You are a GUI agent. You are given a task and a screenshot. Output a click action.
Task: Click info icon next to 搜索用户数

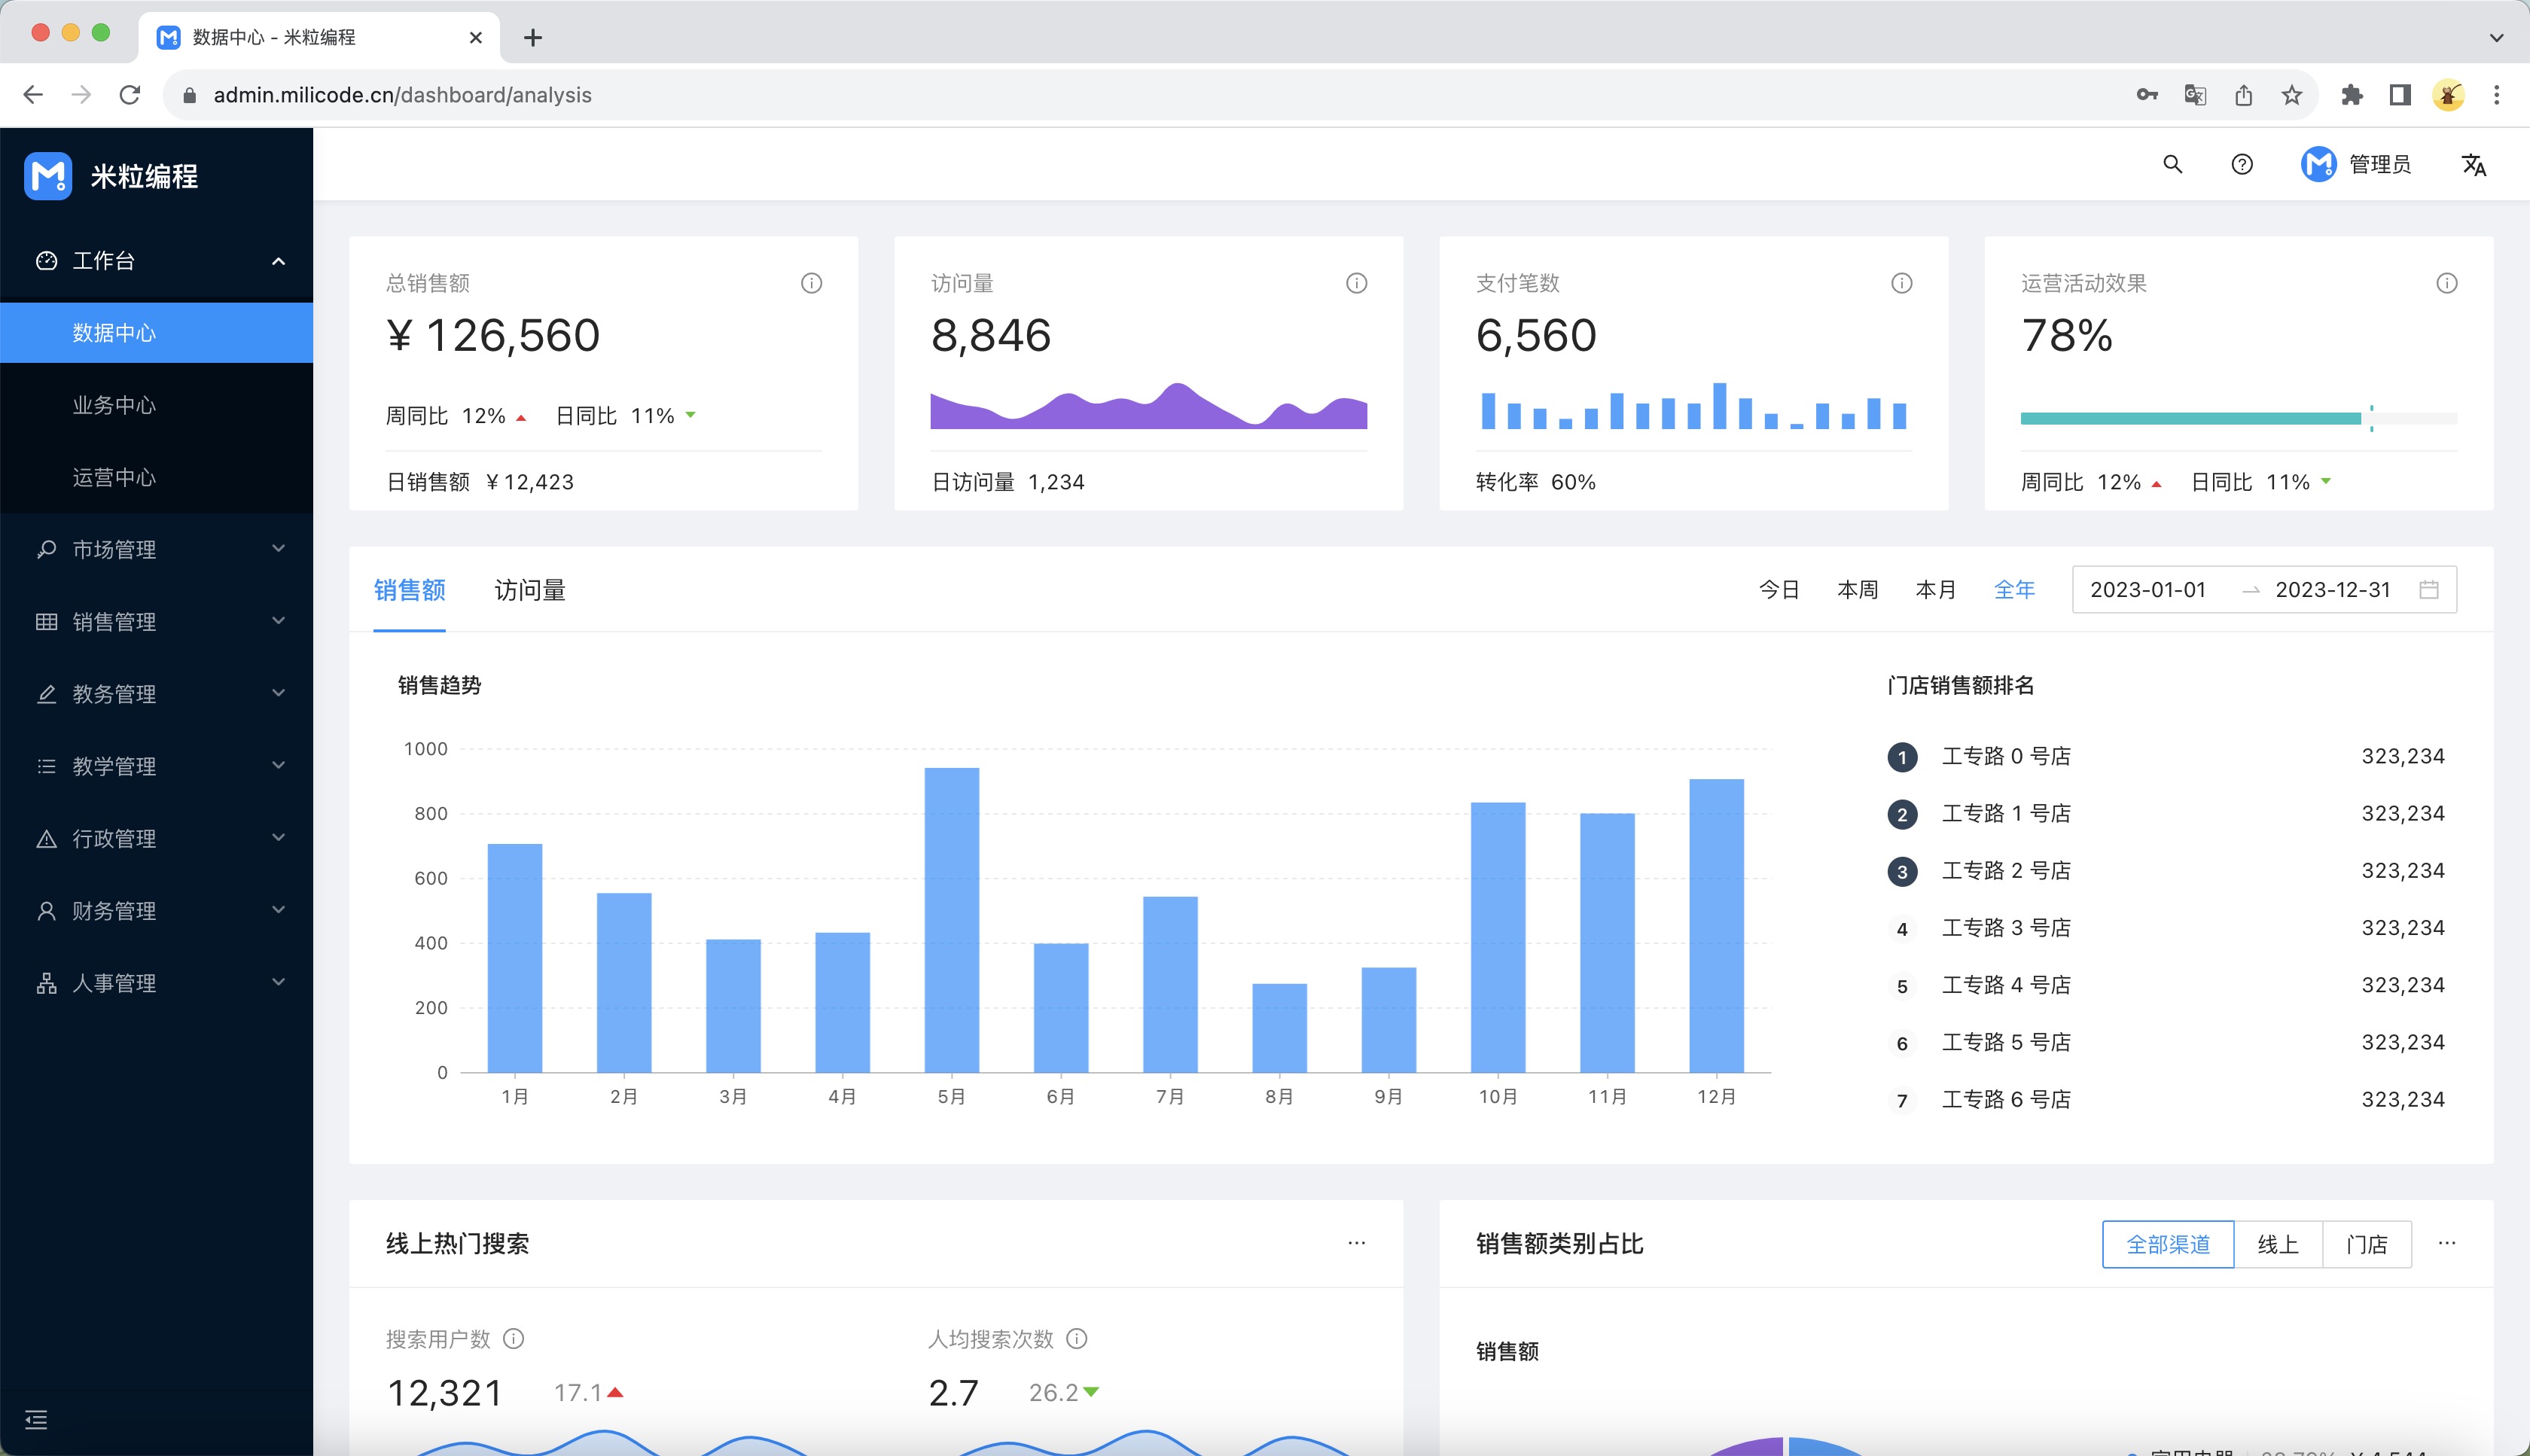(514, 1338)
